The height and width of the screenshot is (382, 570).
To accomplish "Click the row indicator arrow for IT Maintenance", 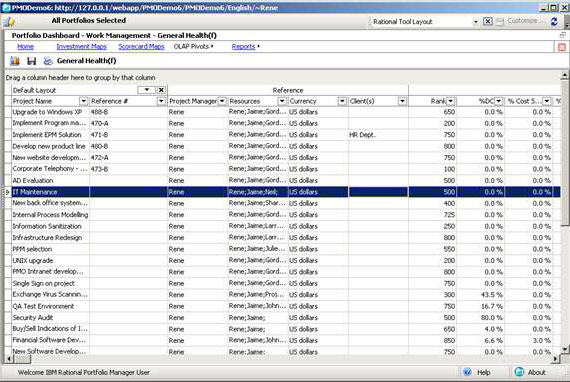I will (x=8, y=192).
